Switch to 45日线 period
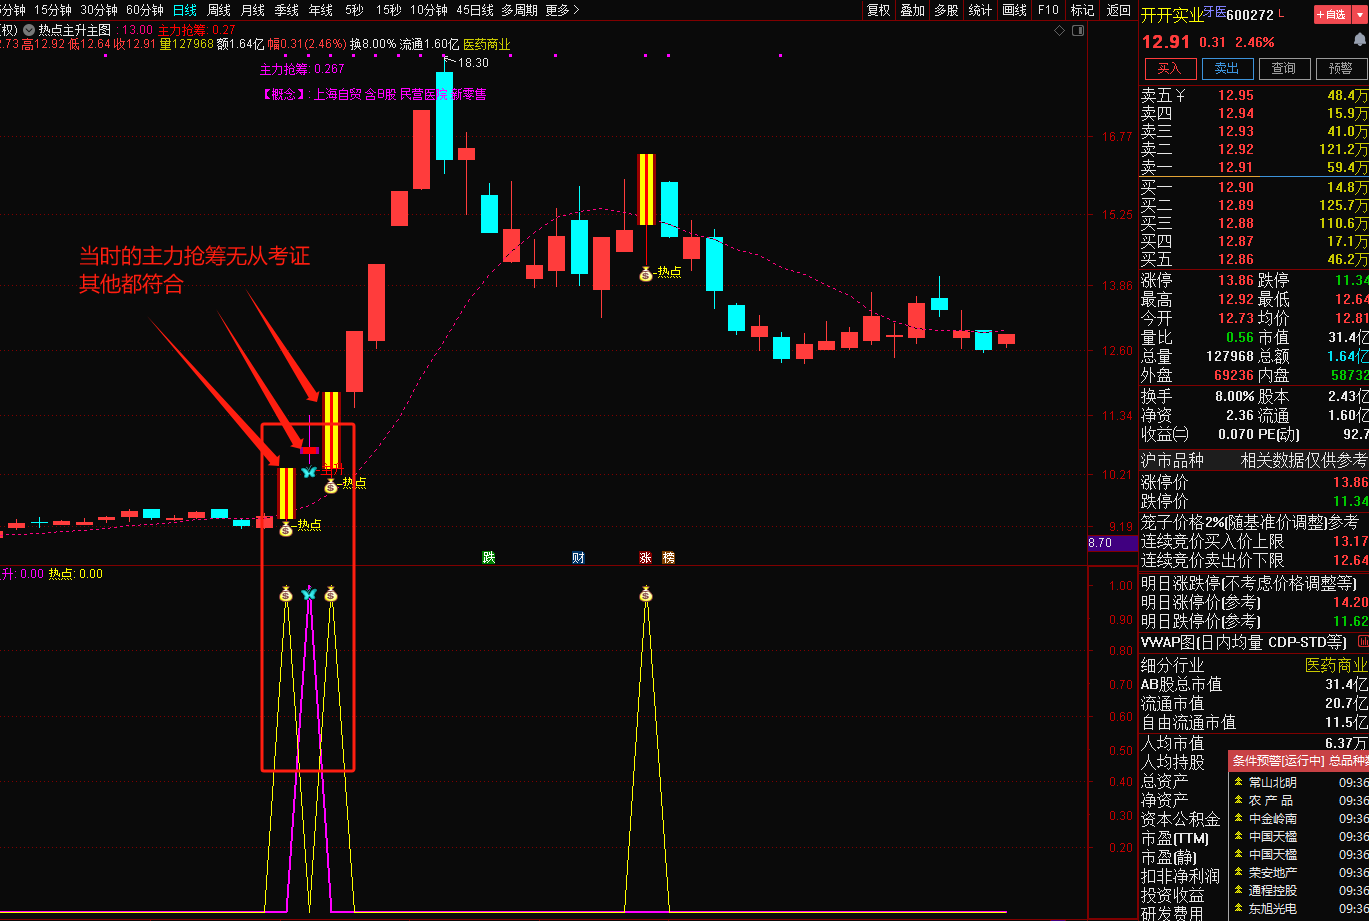This screenshot has height=921, width=1369. pyautogui.click(x=475, y=10)
